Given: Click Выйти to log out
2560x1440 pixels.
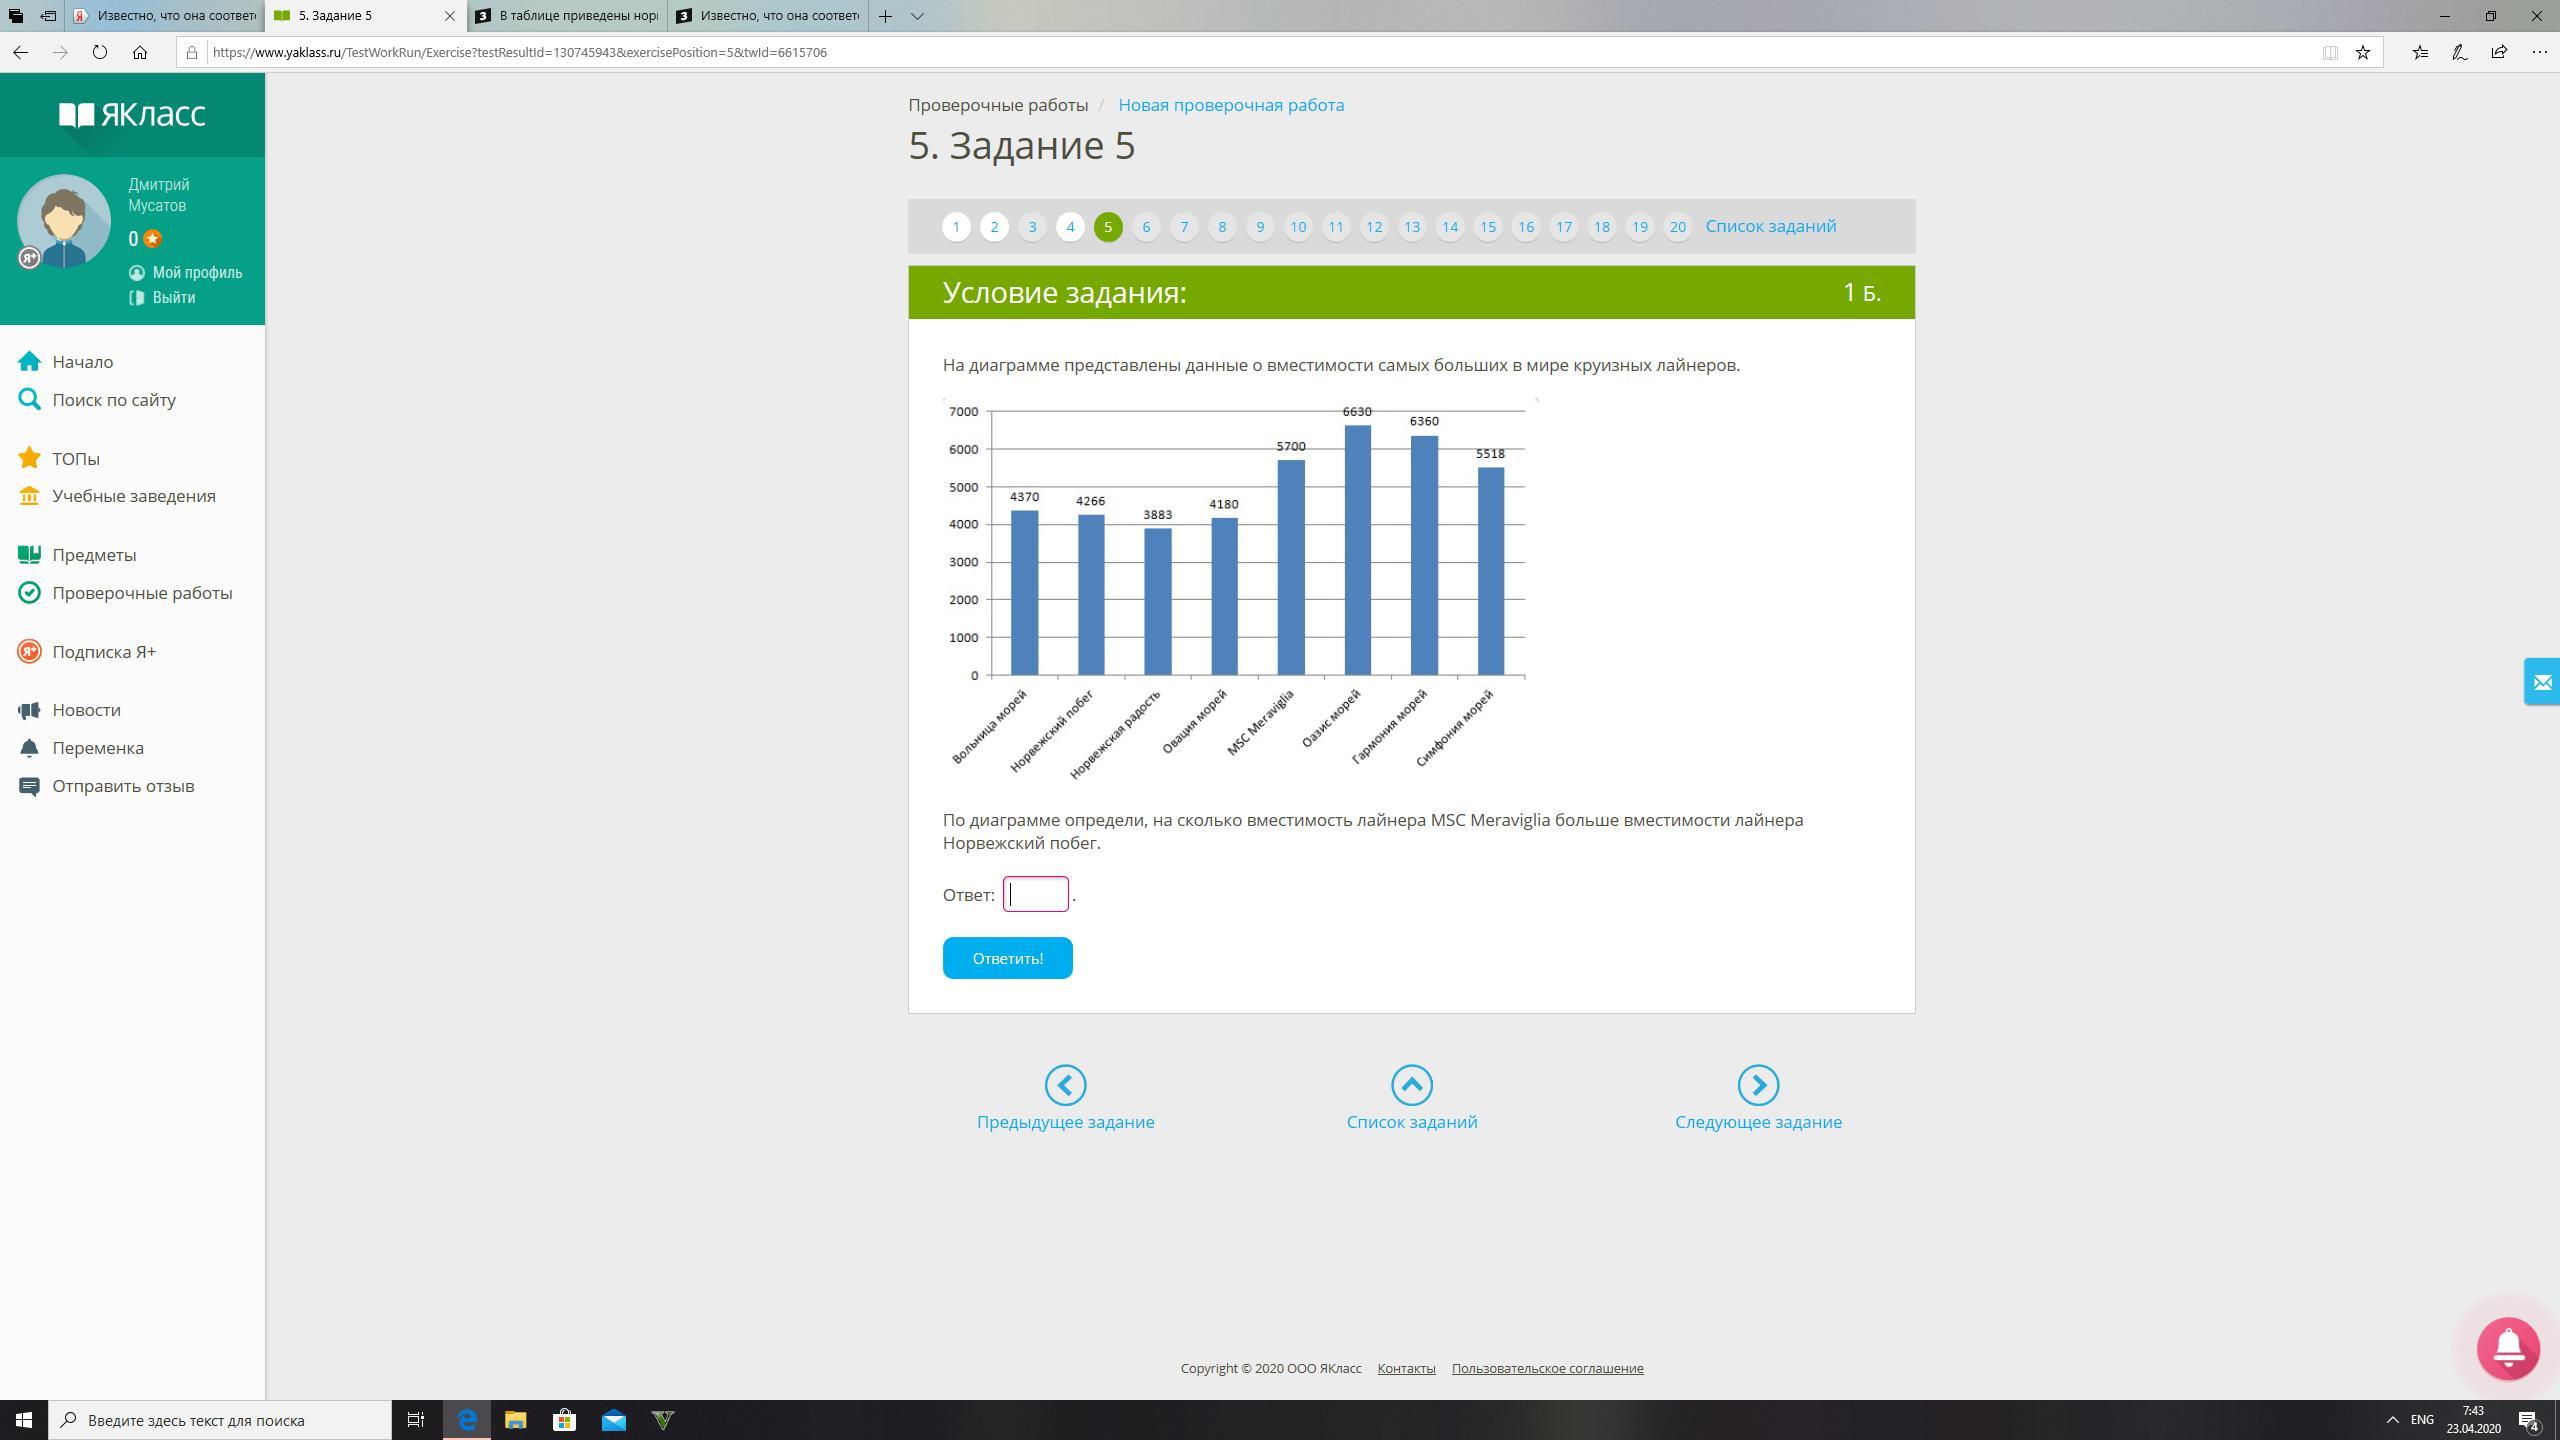Looking at the screenshot, I should (174, 298).
